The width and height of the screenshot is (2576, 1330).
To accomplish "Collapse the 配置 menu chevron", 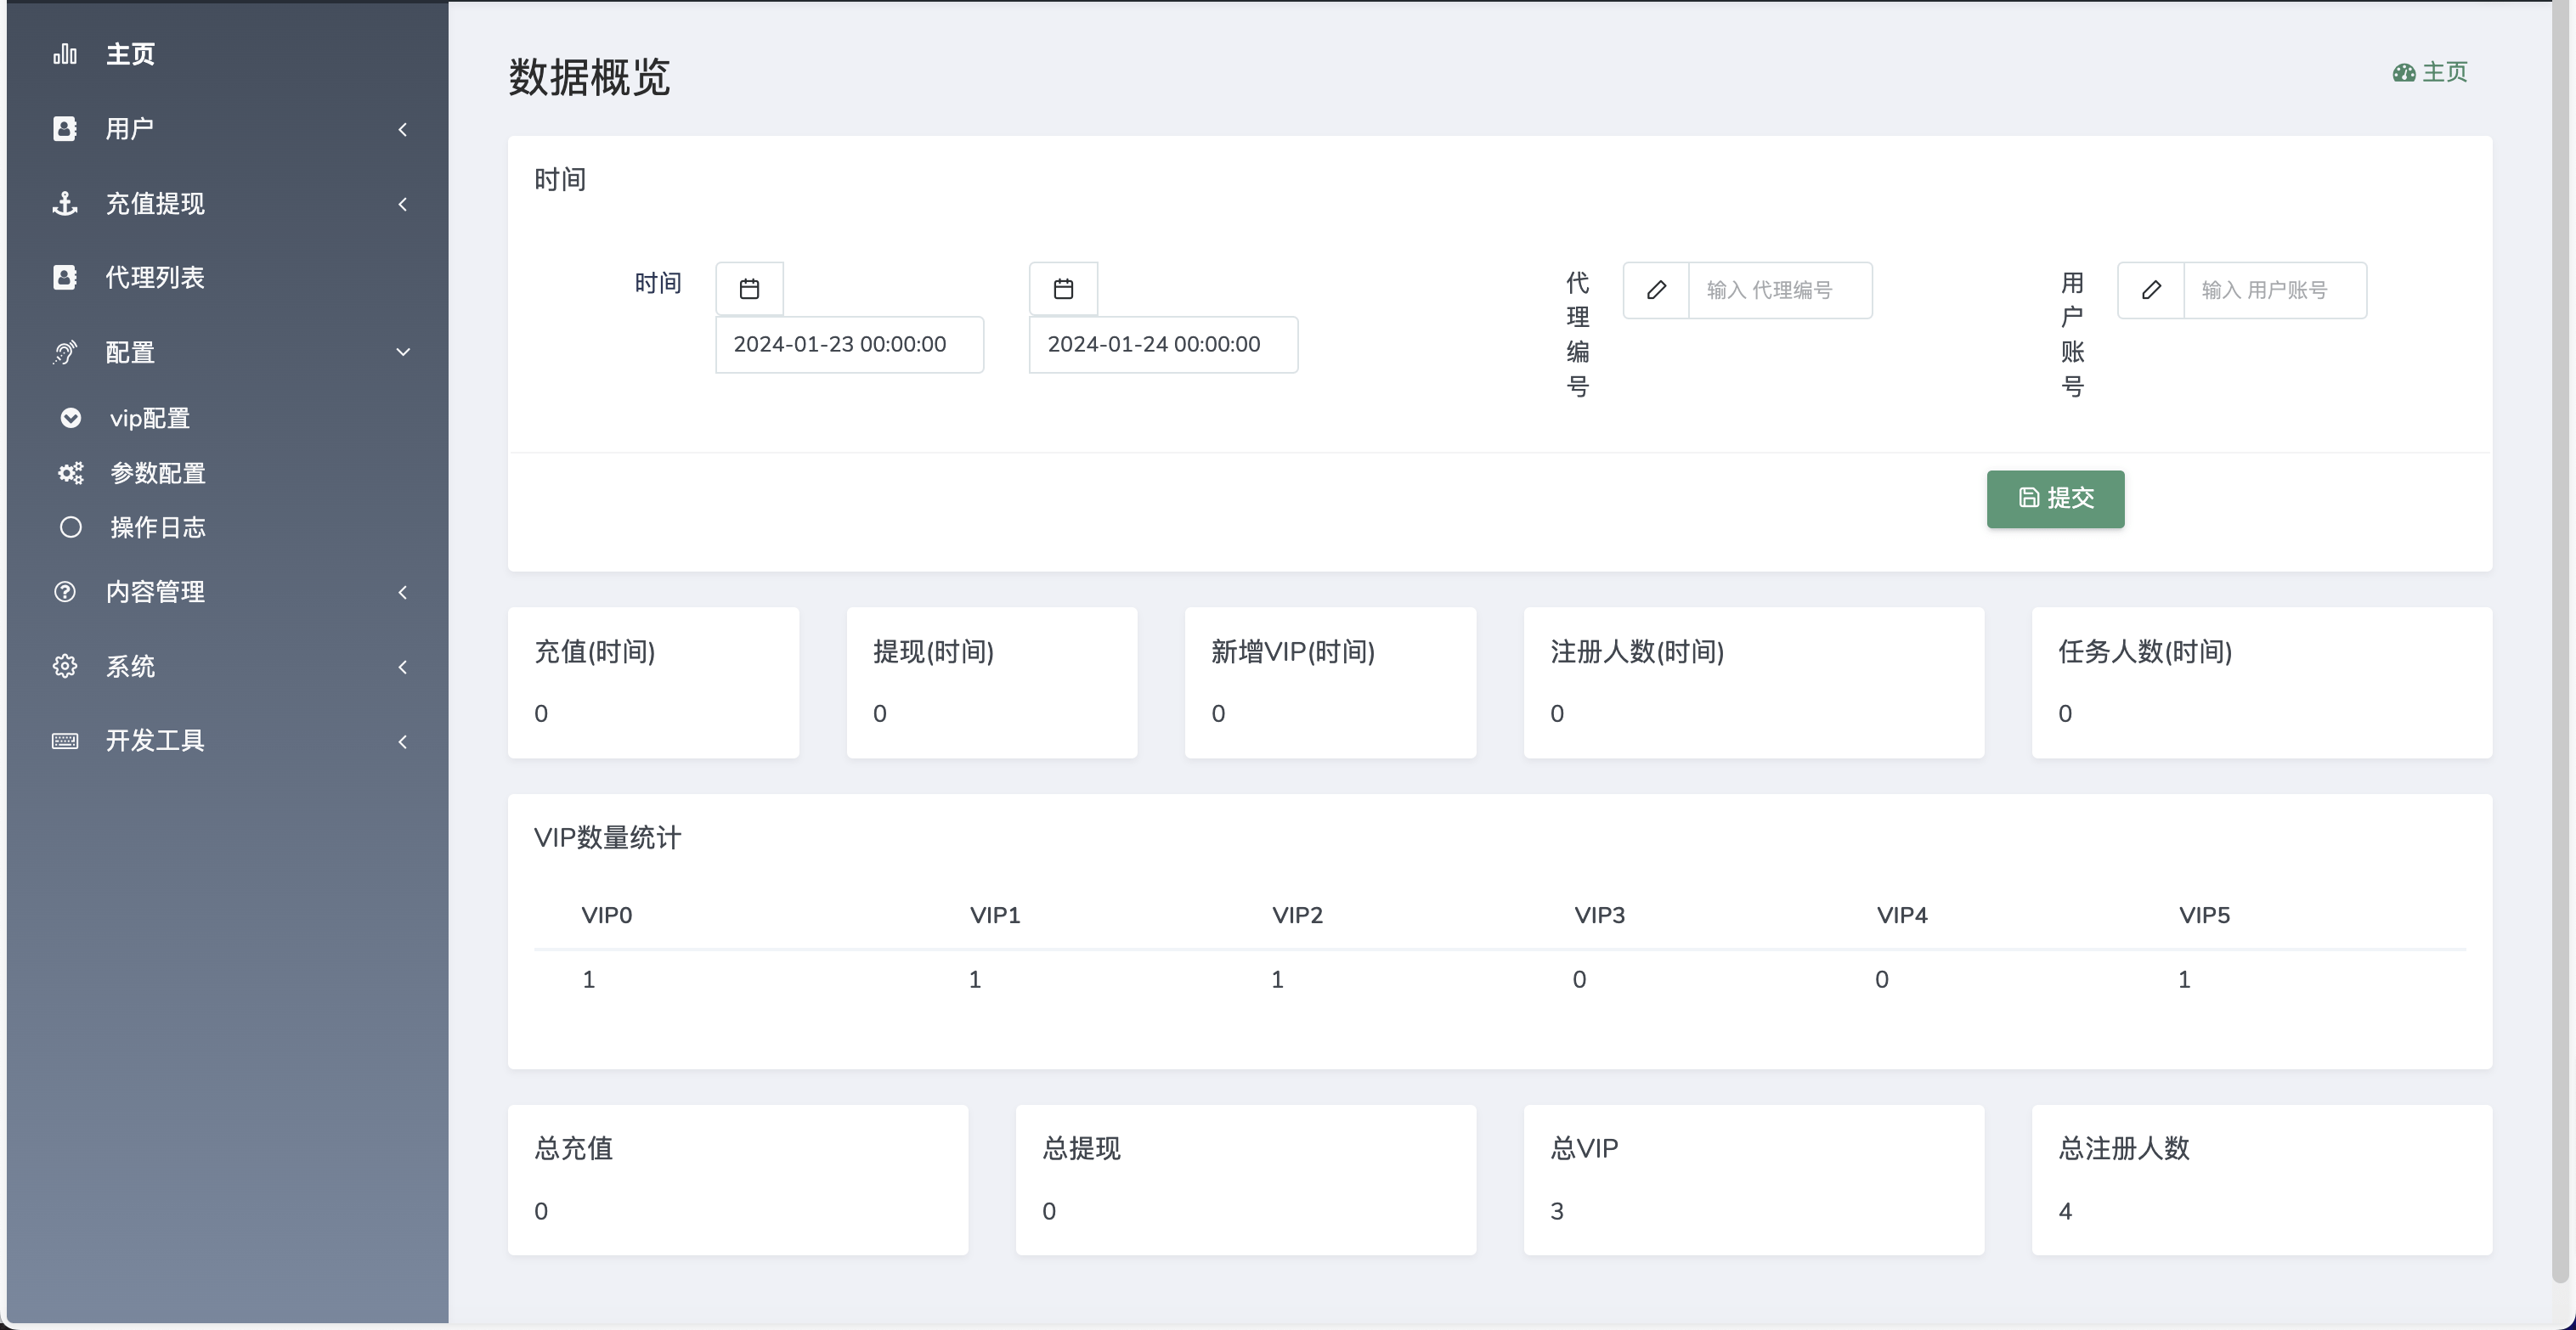I will pyautogui.click(x=403, y=352).
